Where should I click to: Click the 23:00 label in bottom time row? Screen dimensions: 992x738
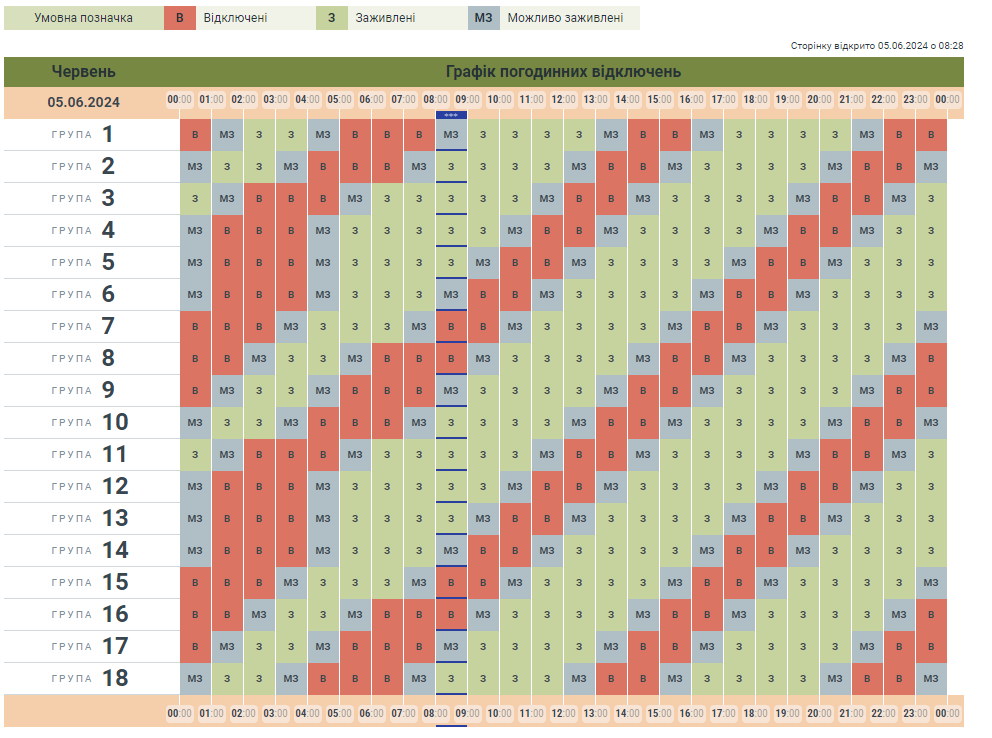(x=915, y=713)
